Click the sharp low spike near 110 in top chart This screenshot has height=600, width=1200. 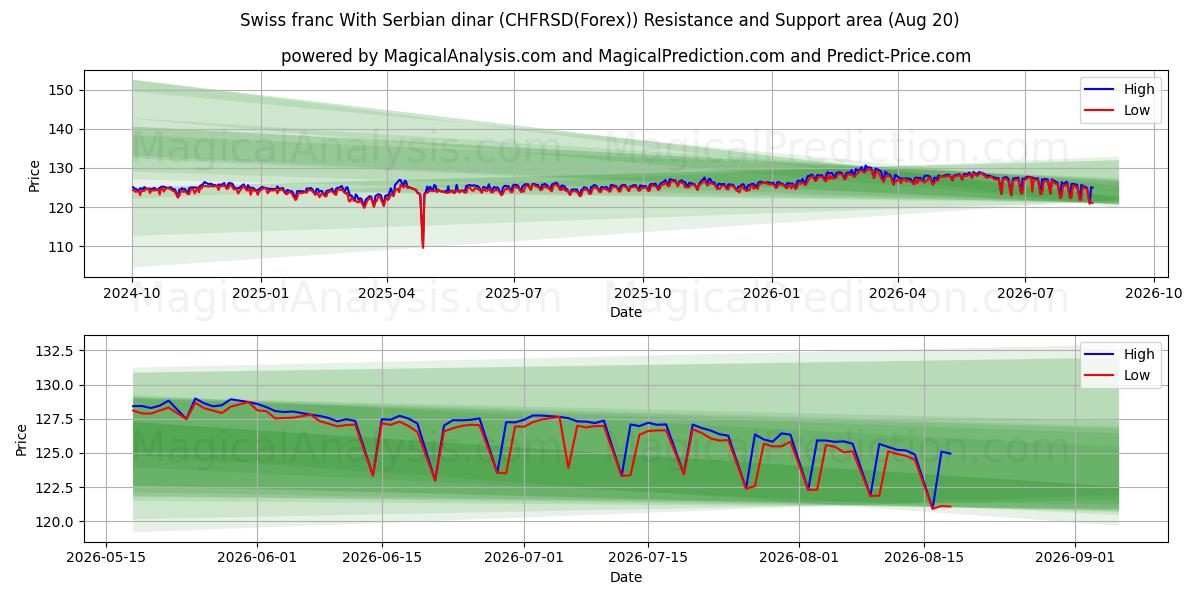point(422,245)
